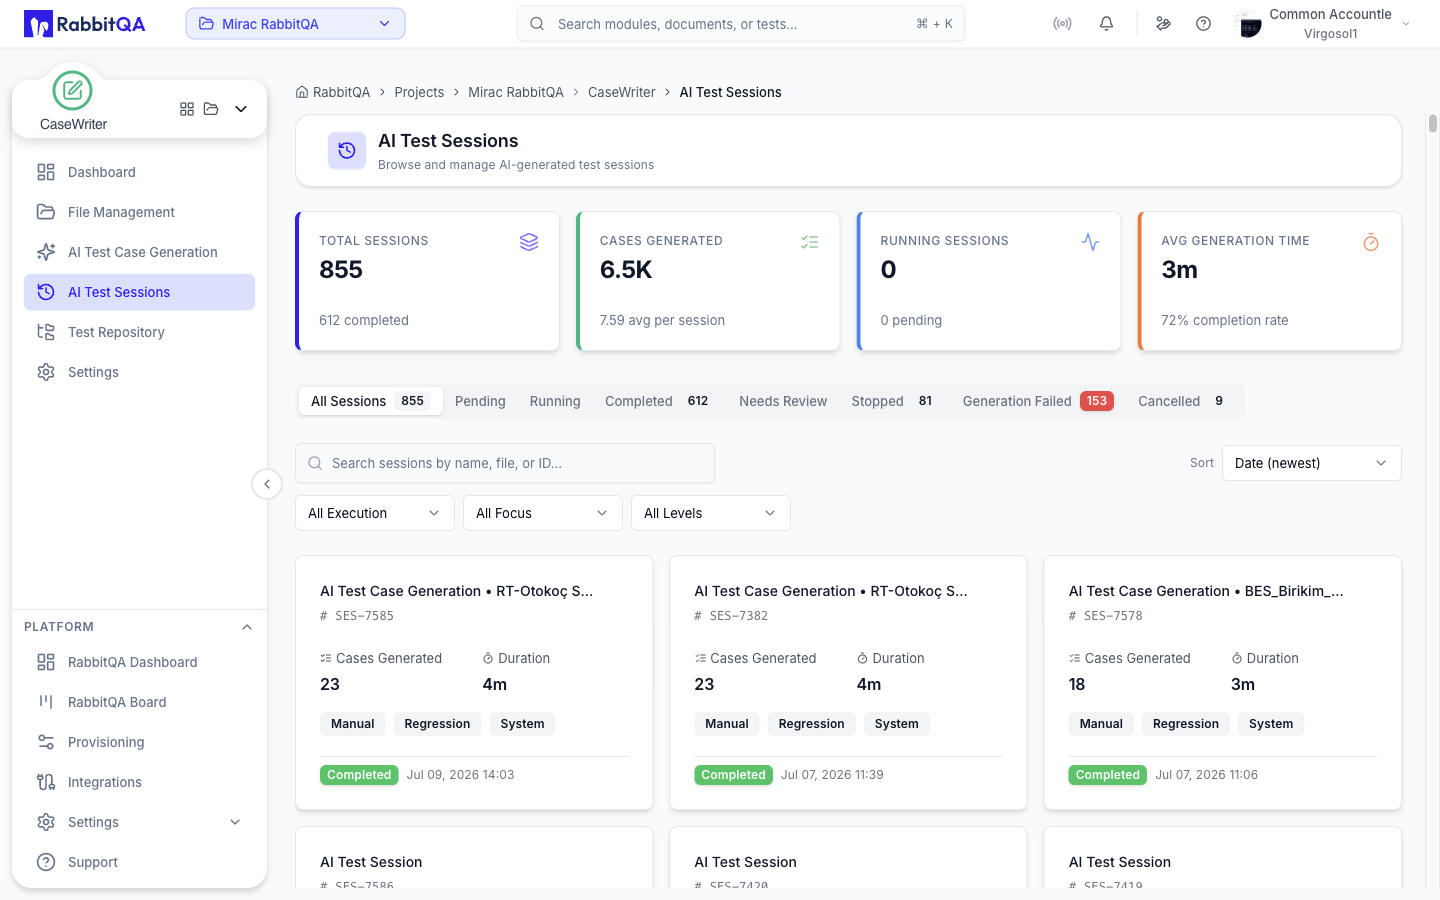This screenshot has height=900, width=1440.
Task: Click the broadcast signal icon in the top bar
Action: (1062, 24)
